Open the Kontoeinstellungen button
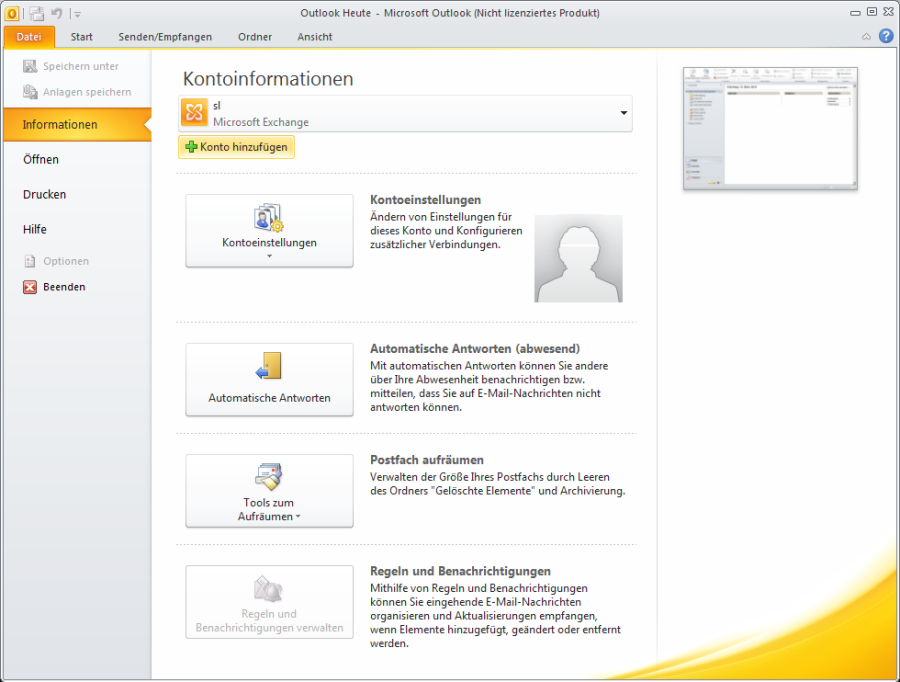Viewport: 900px width, 682px height. [269, 231]
